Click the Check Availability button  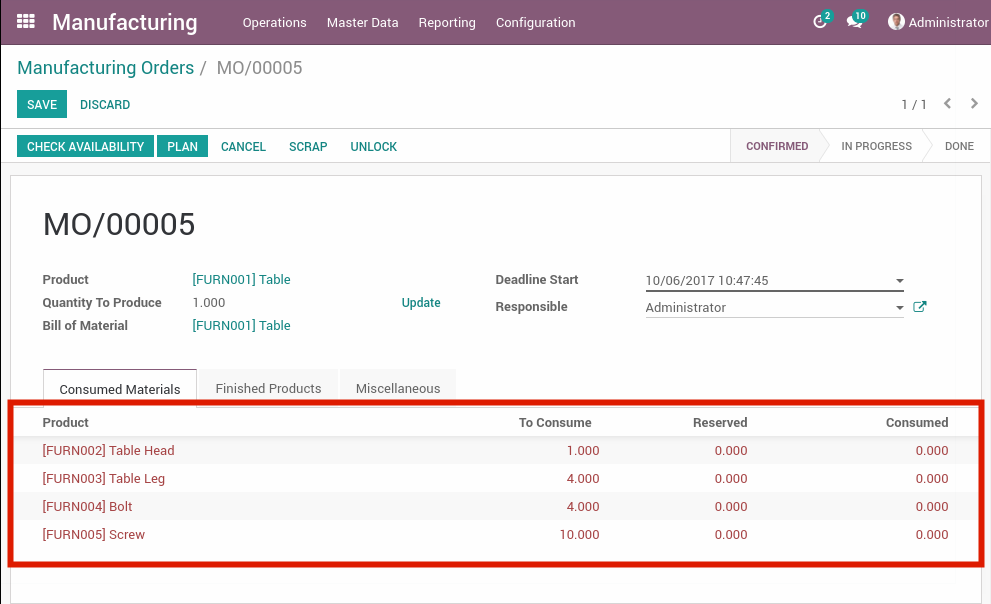click(85, 146)
